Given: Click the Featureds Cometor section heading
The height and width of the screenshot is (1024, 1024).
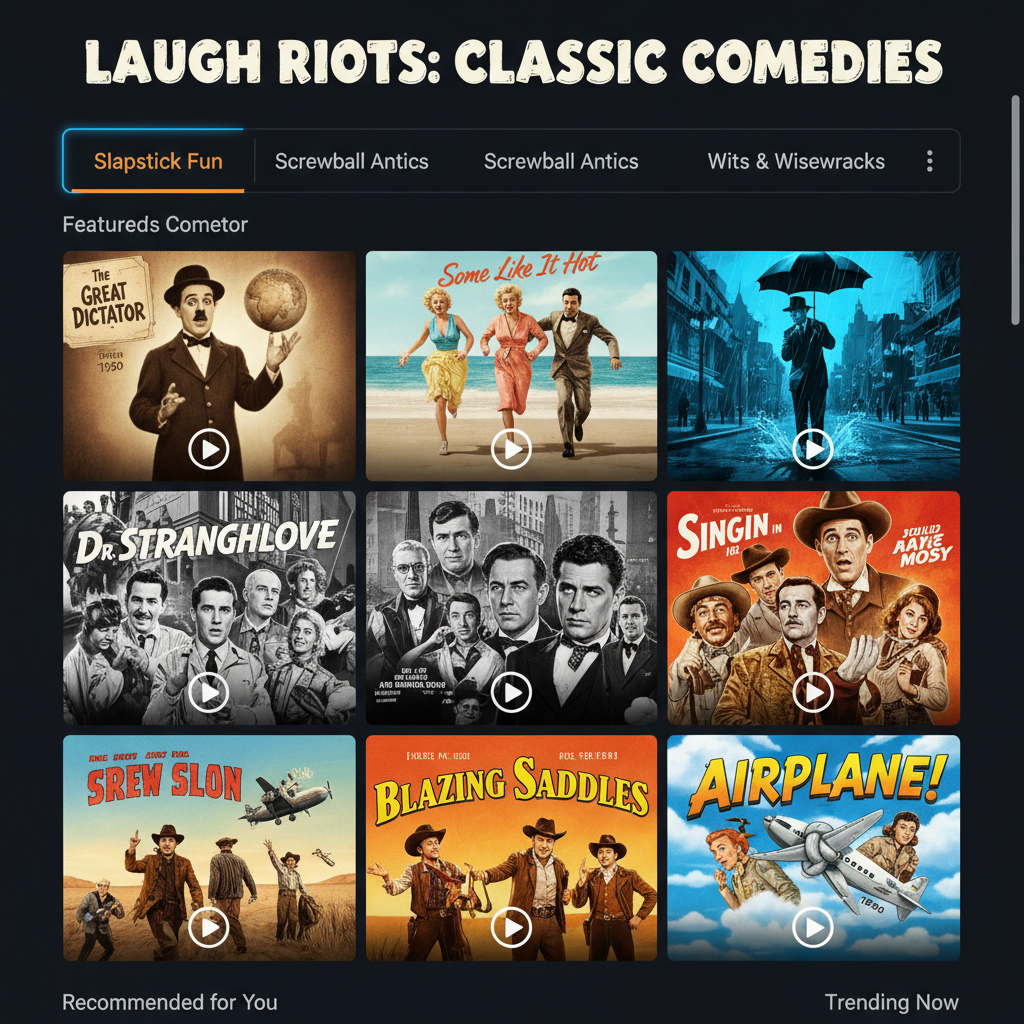Looking at the screenshot, I should pos(155,225).
